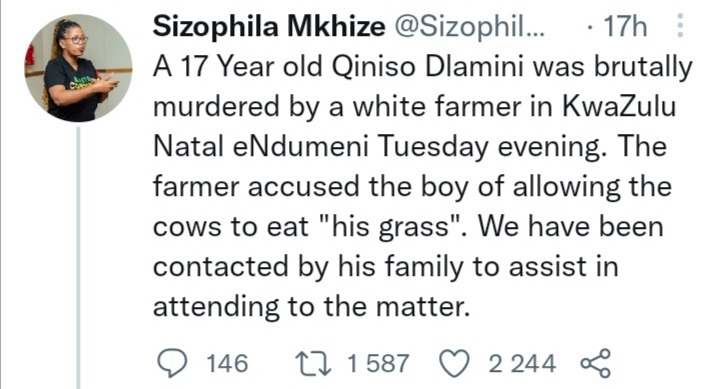
Task: Like the tweet with the heart icon
Action: [454, 363]
